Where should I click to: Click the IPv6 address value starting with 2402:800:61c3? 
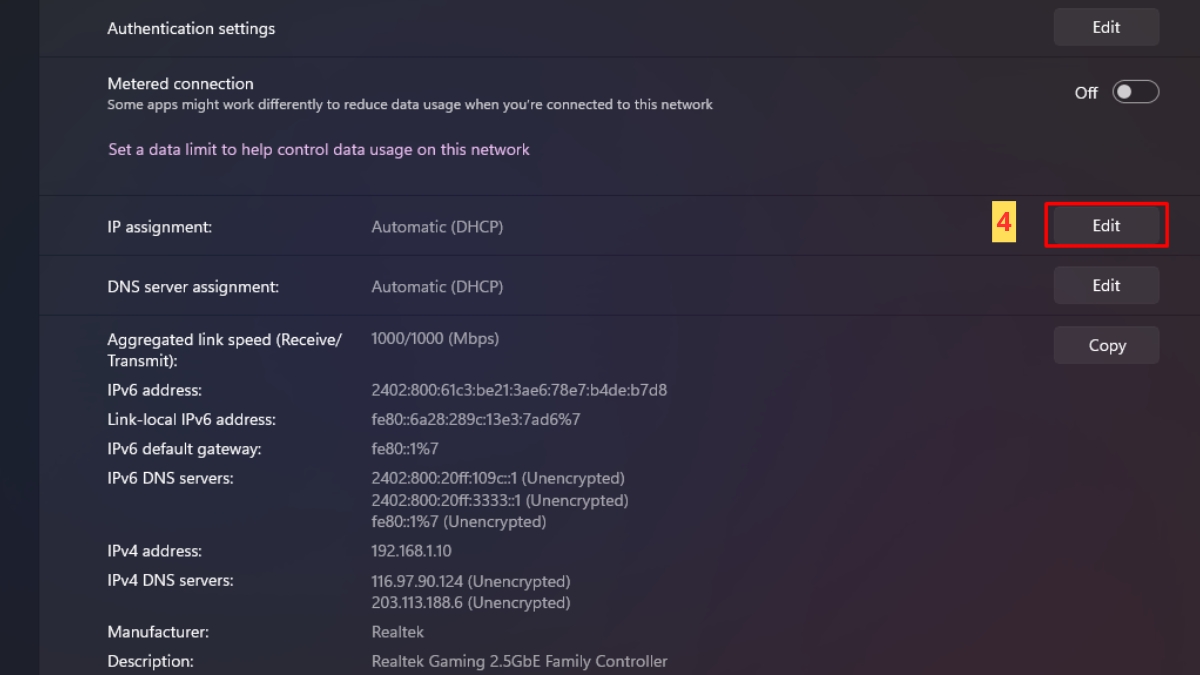point(519,390)
